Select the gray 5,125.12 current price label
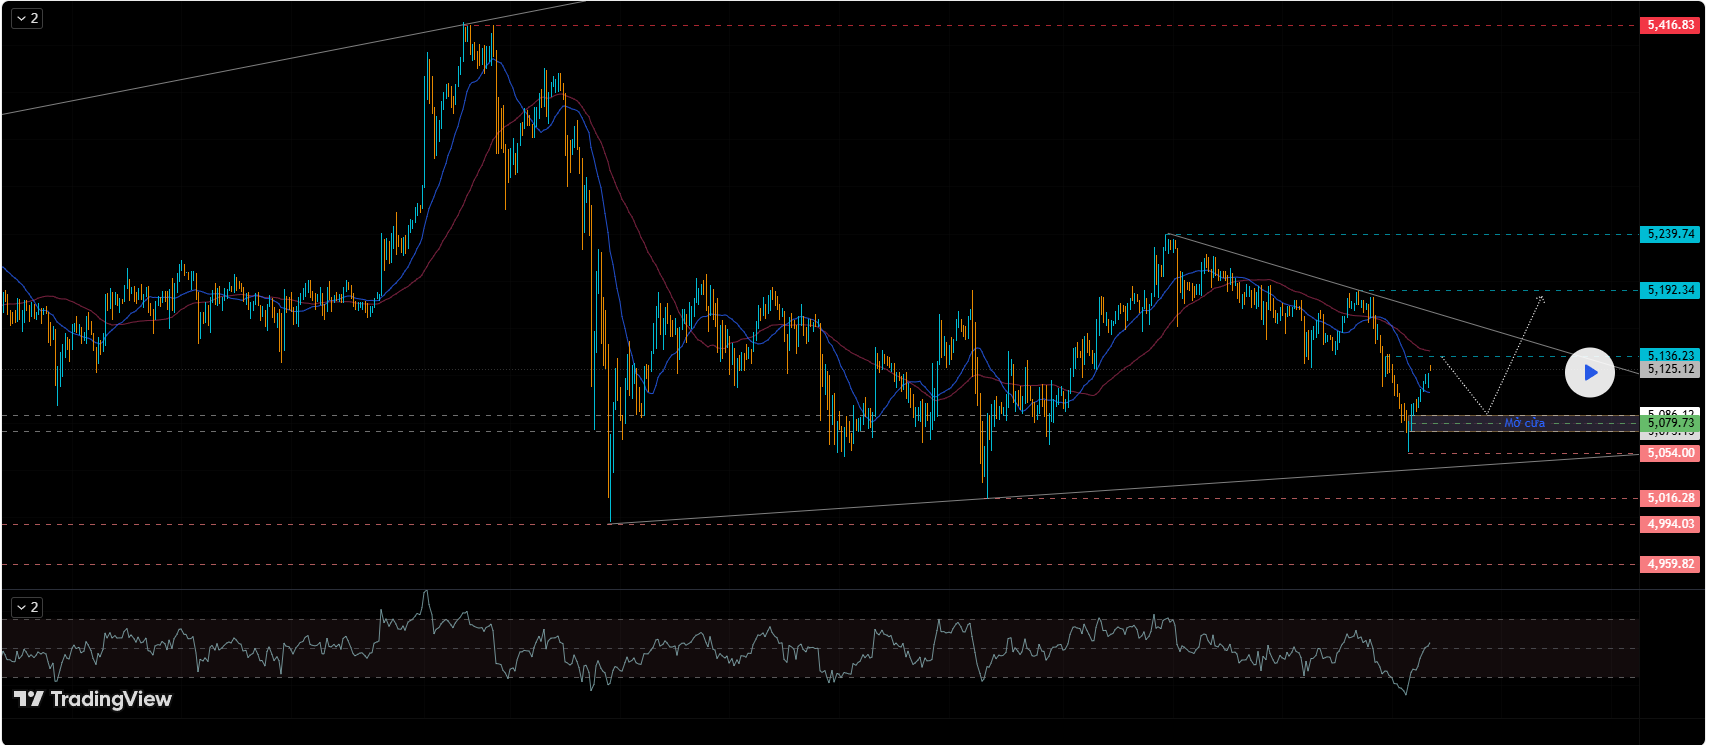Image resolution: width=1709 pixels, height=745 pixels. point(1670,369)
